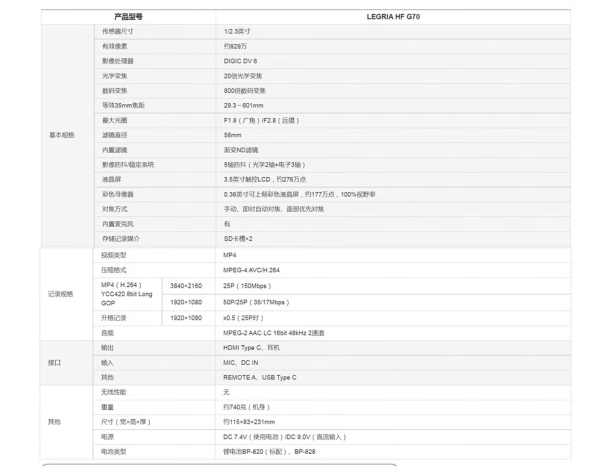This screenshot has width=600, height=466.
Task: Click the 渐变ND滤镜 cell
Action: point(393,150)
